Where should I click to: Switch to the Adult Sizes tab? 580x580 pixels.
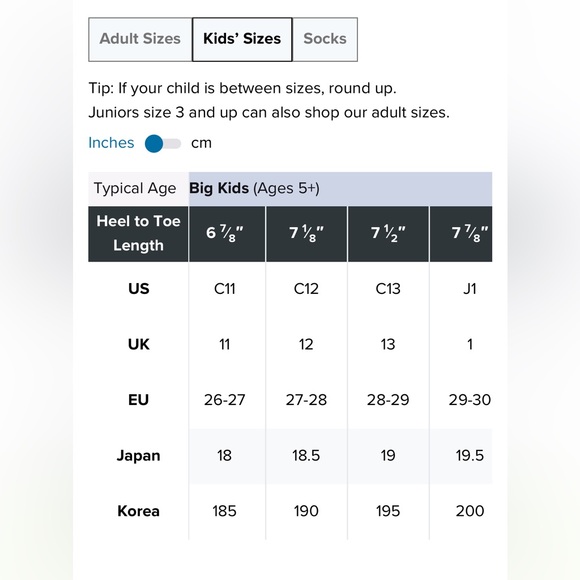pyautogui.click(x=140, y=39)
